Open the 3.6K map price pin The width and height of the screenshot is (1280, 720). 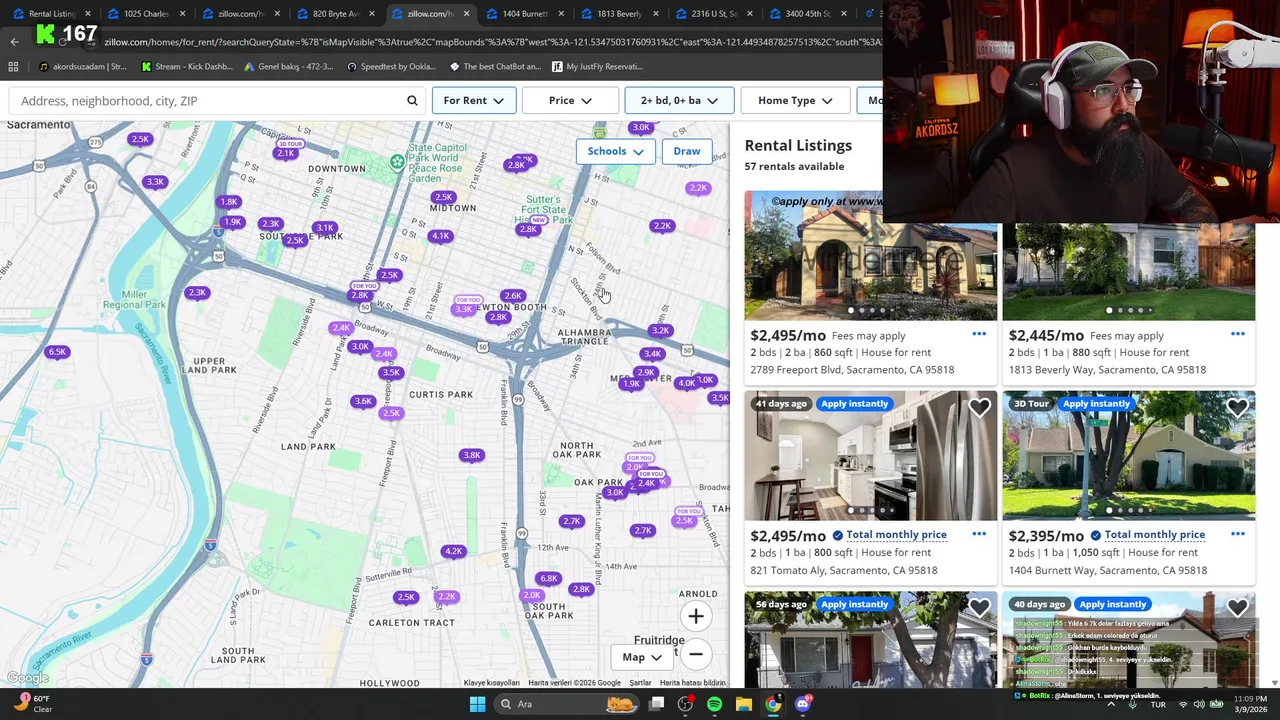pyautogui.click(x=363, y=402)
